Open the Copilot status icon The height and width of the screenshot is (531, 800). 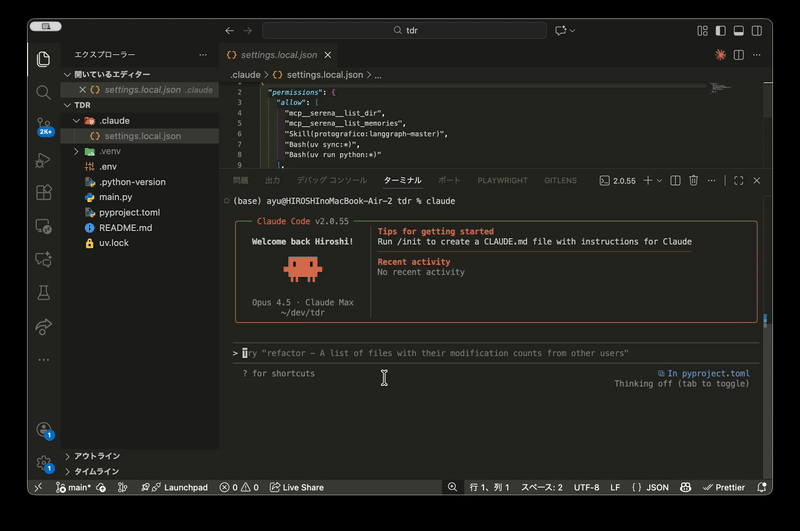(x=685, y=487)
